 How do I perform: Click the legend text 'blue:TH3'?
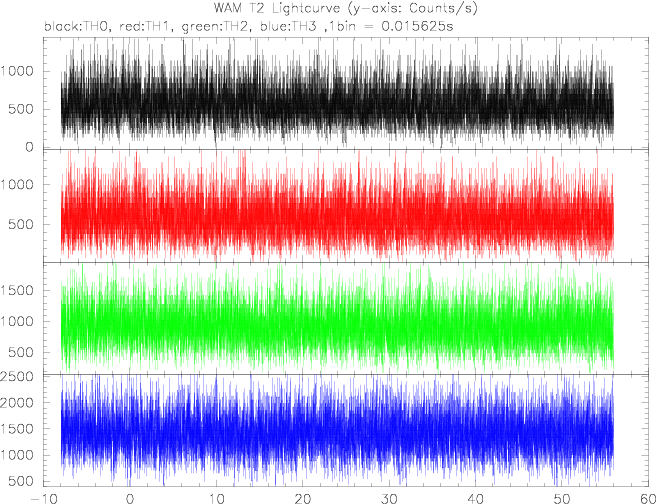287,27
